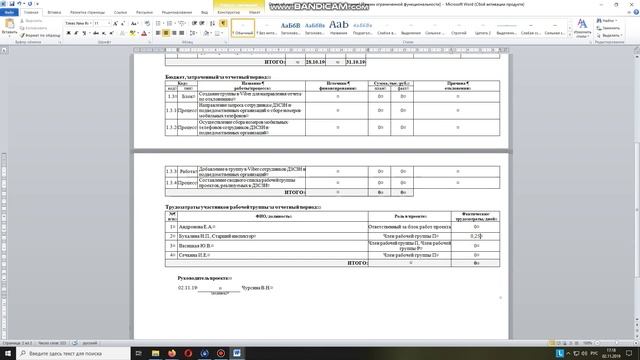
Task: Decrease font size with Shrink Font
Action: (123, 24)
